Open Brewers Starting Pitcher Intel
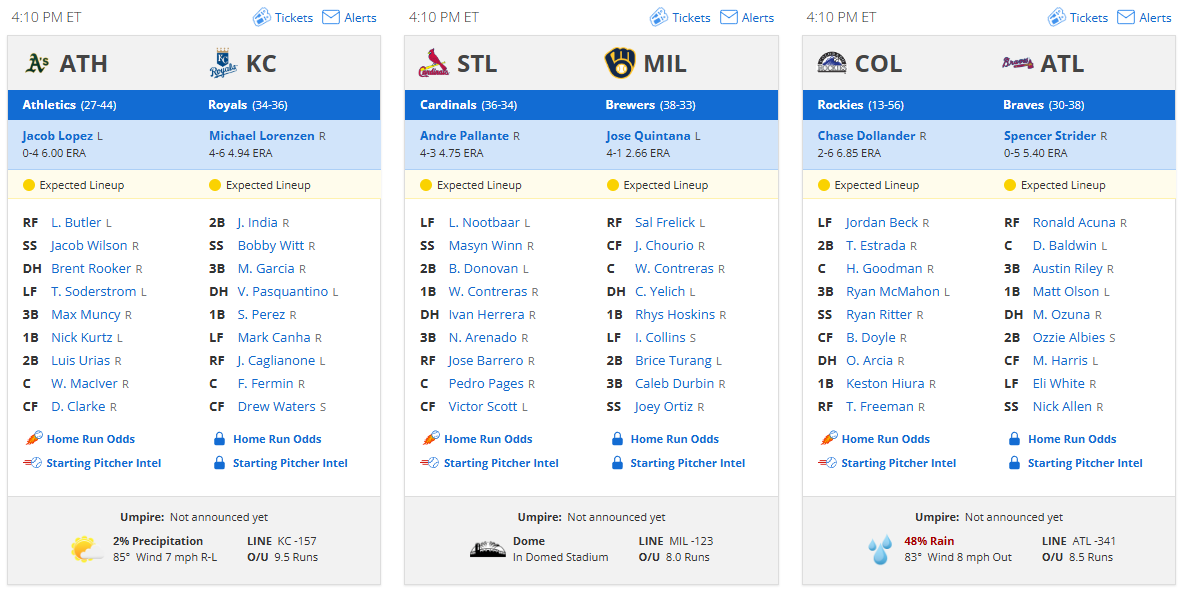Image resolution: width=1184 pixels, height=594 pixels. [x=688, y=463]
